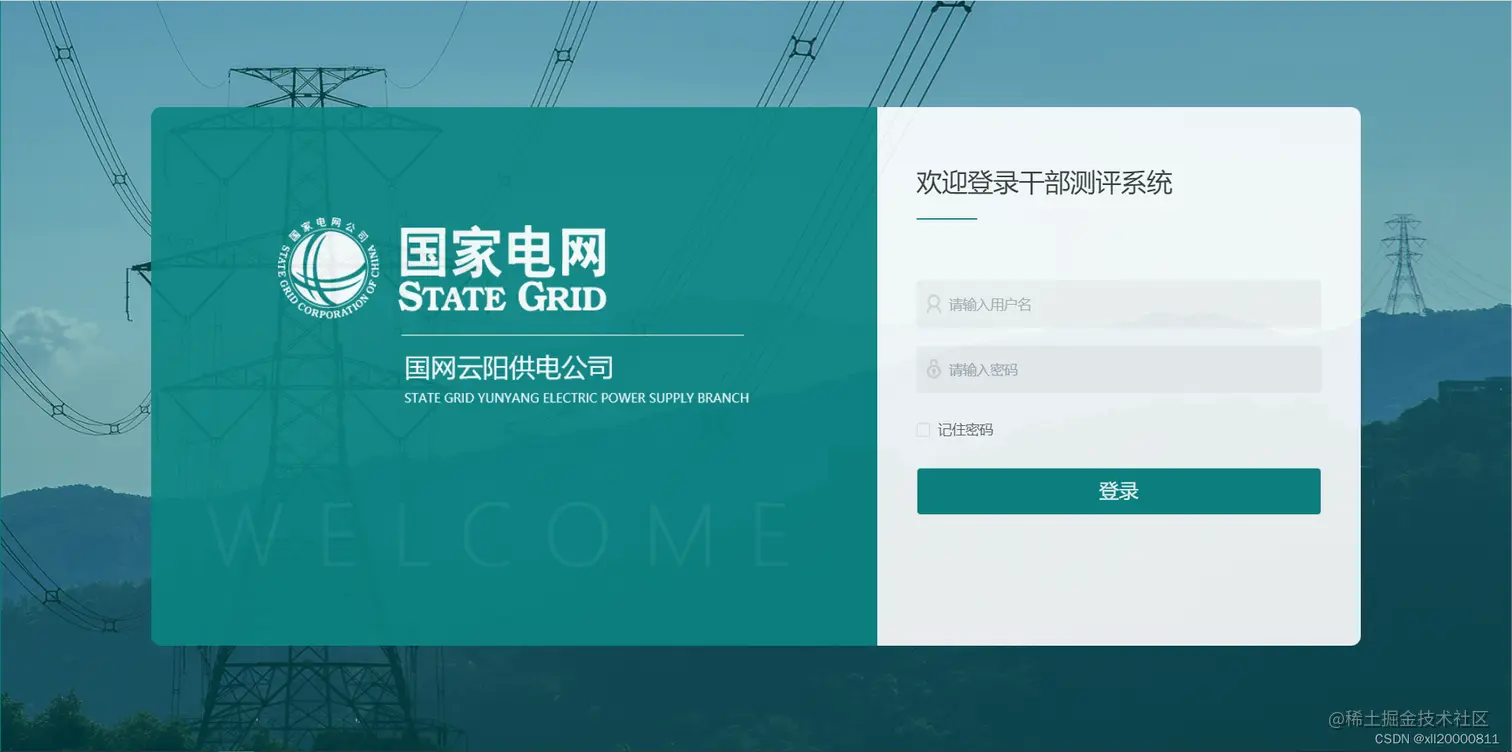Toggle remember password off after checking it

[922, 429]
